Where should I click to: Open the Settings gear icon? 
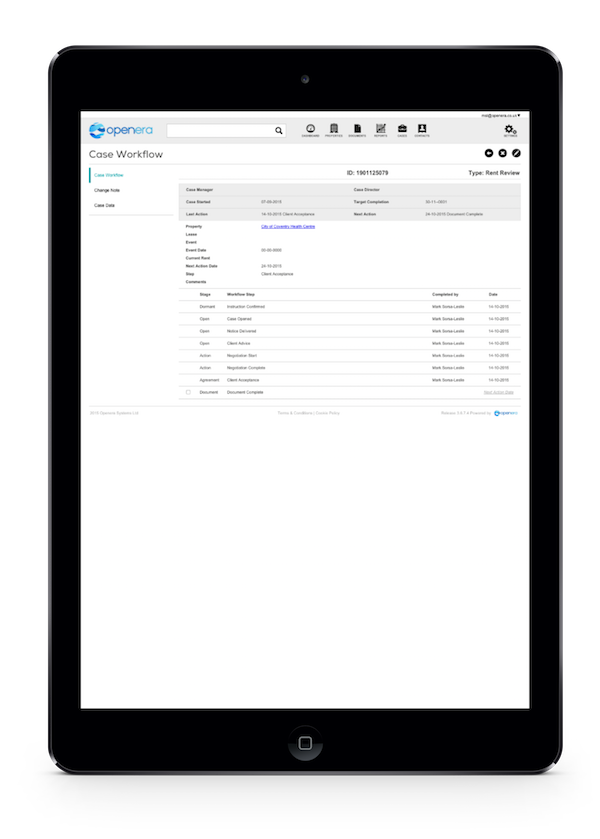(510, 130)
